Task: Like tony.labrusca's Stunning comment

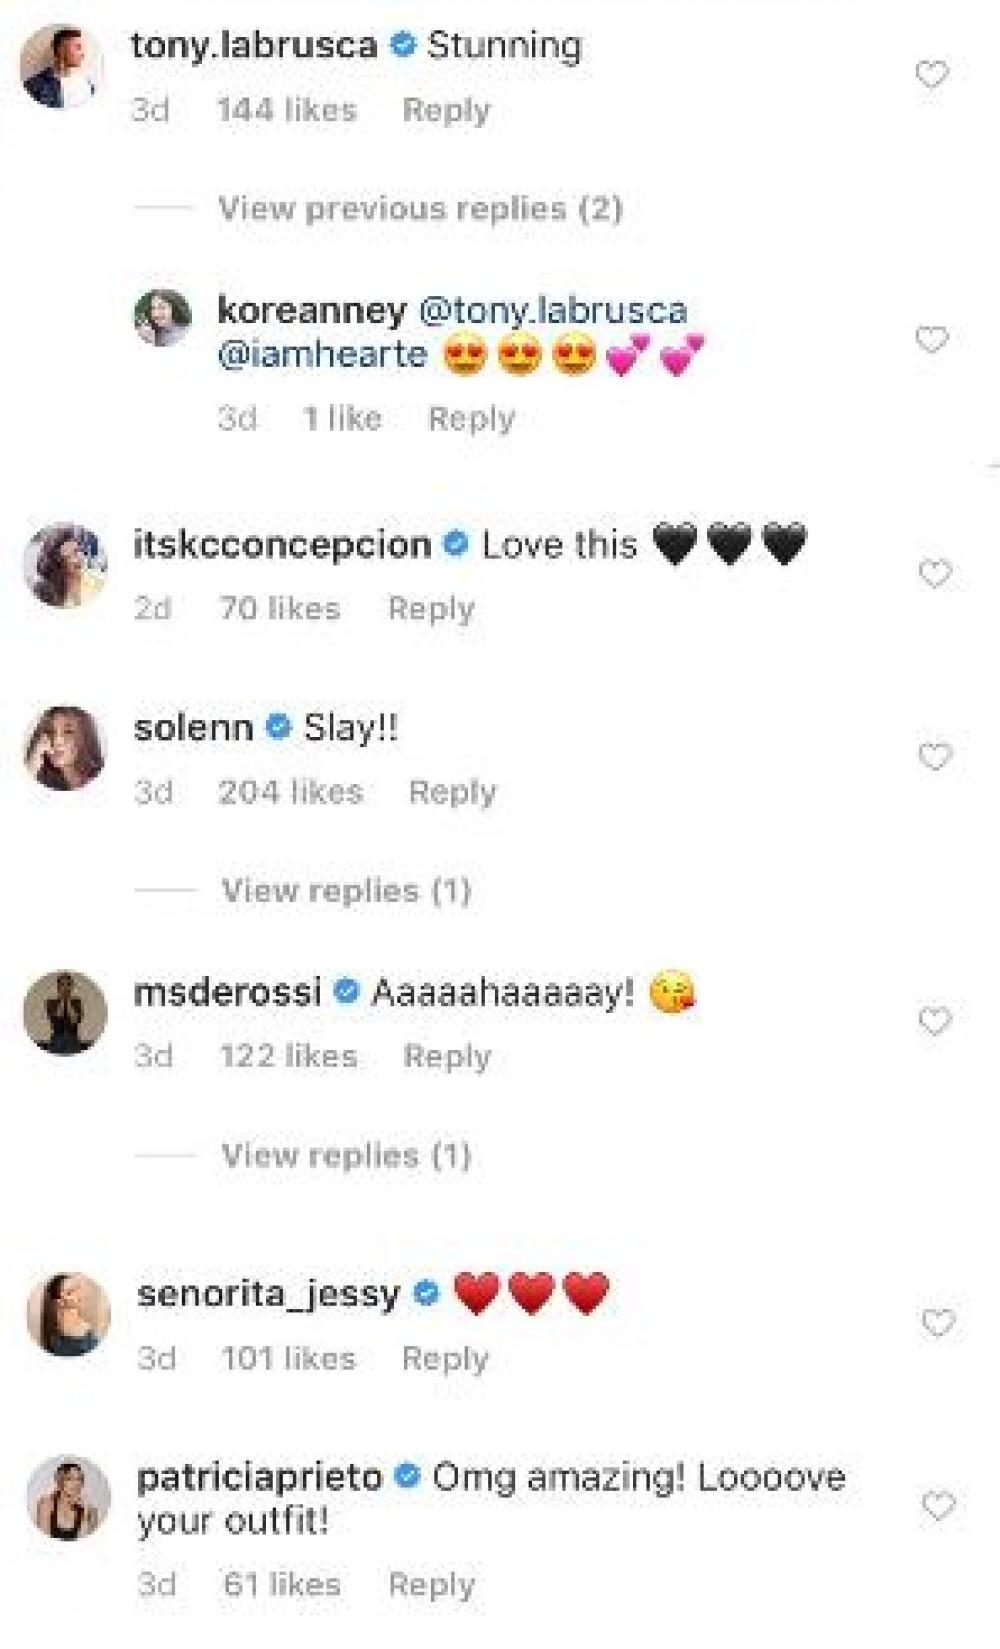Action: 931,75
